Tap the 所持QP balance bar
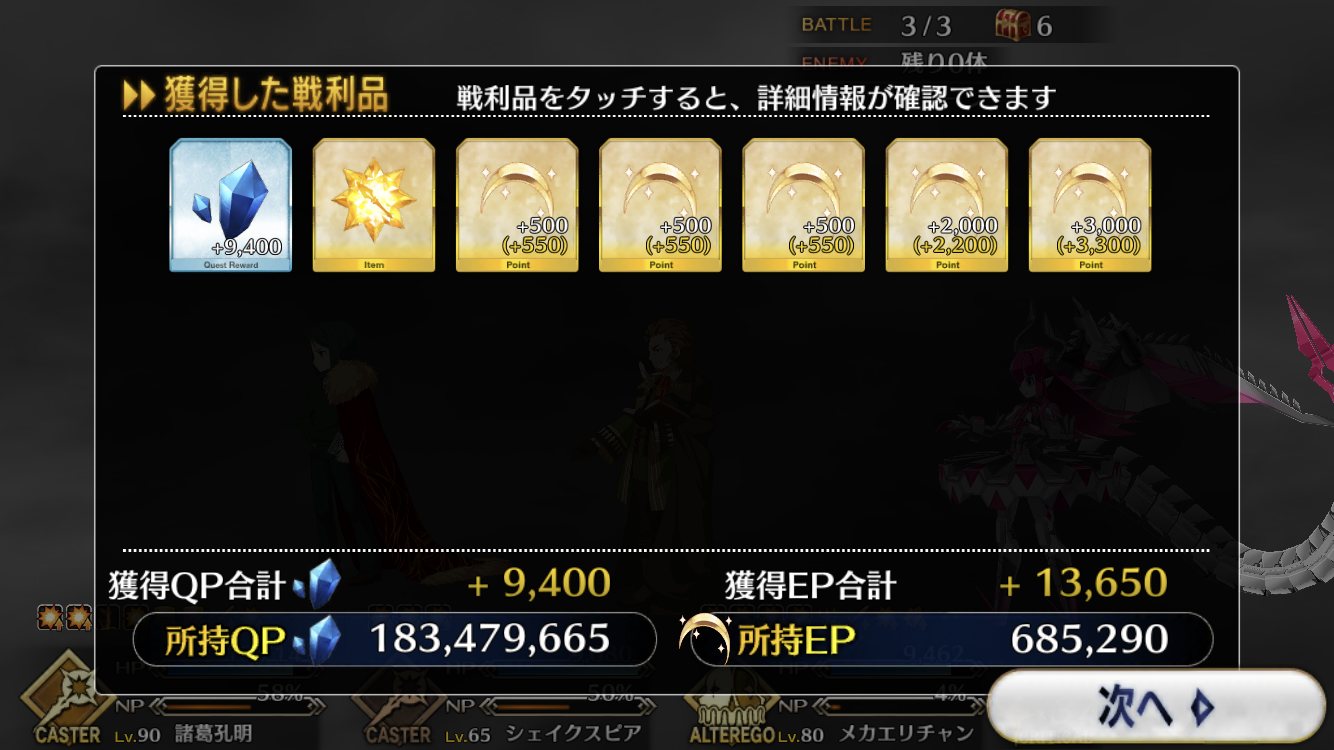The image size is (1334, 750). click(394, 639)
